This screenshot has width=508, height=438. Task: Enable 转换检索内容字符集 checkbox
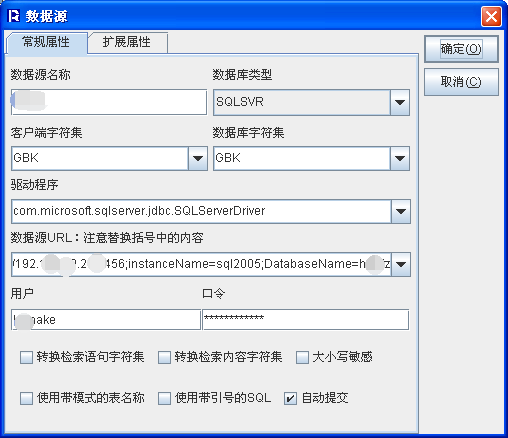(164, 357)
